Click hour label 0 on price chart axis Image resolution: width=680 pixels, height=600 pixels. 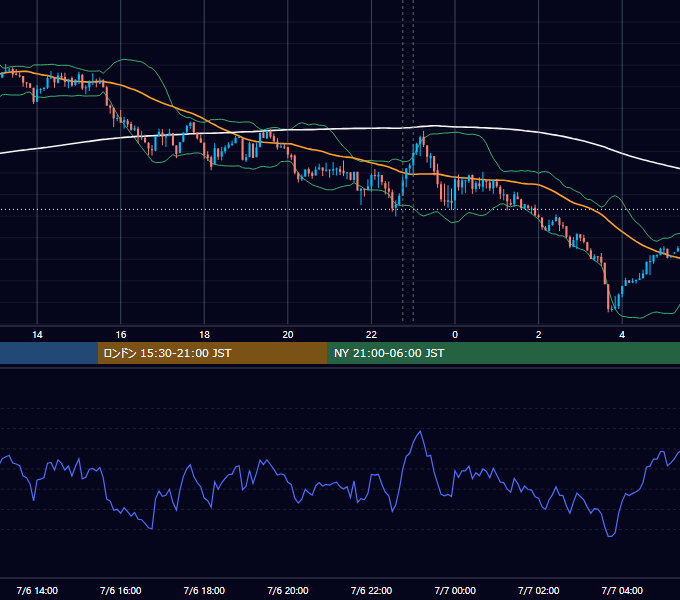click(x=455, y=335)
